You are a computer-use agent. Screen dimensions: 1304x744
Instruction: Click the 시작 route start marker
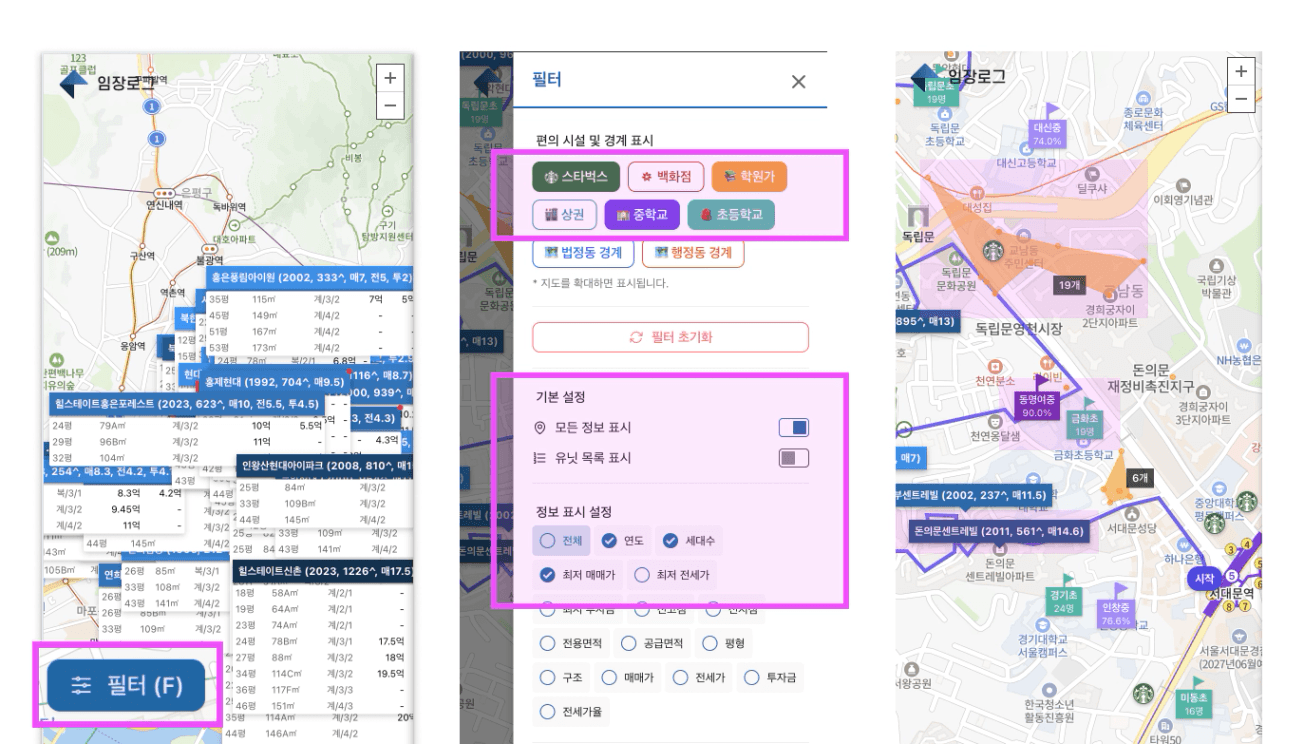click(x=1204, y=578)
